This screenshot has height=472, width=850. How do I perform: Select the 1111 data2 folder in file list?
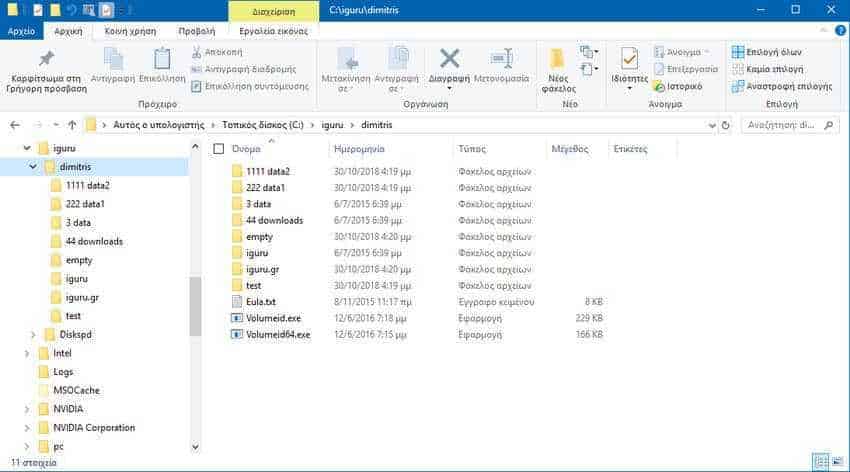268,172
